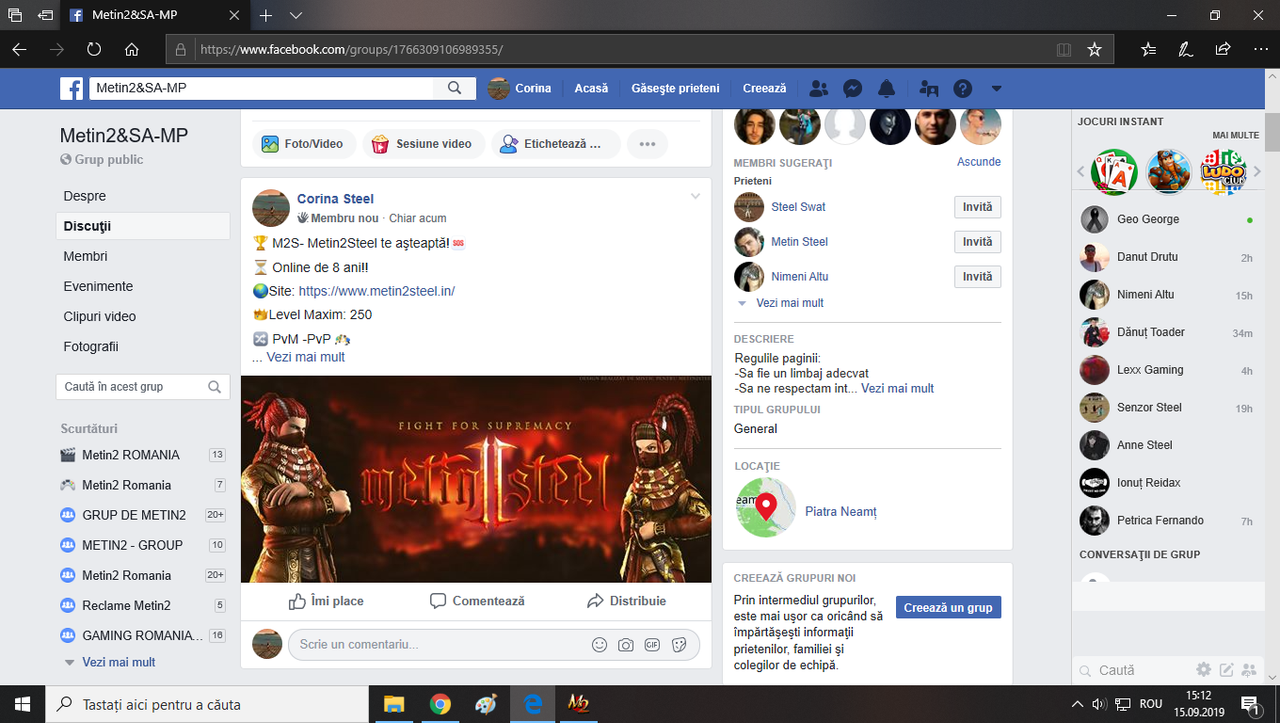The image size is (1280, 723).
Task: Toggle reading view in the address bar
Action: [1064, 49]
